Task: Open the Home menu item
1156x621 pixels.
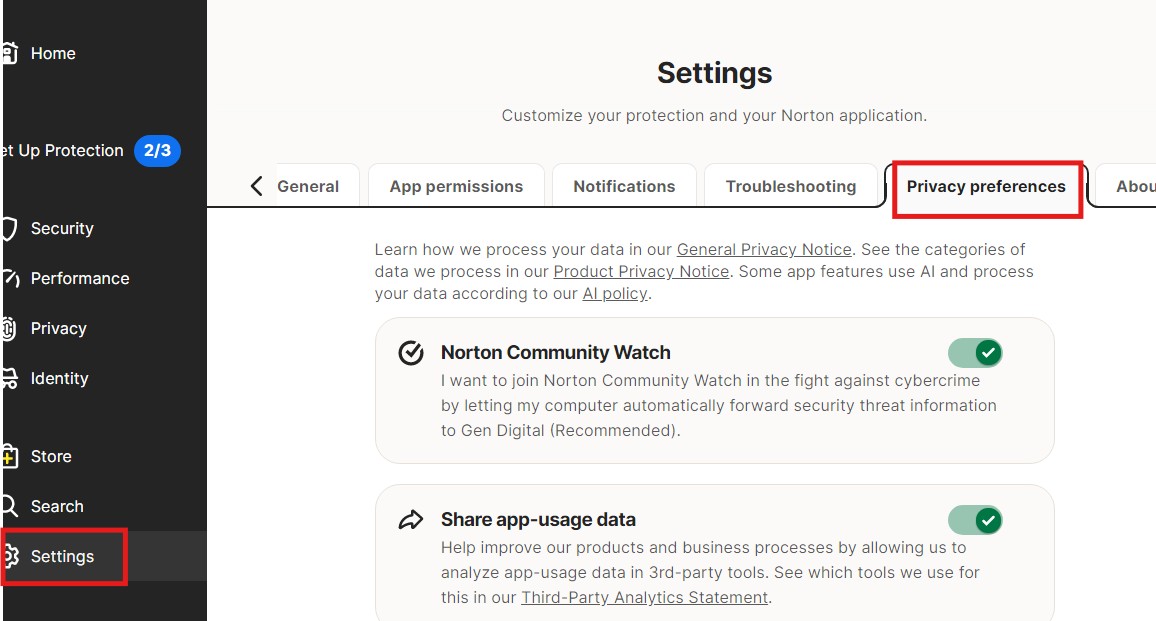Action: pos(53,53)
